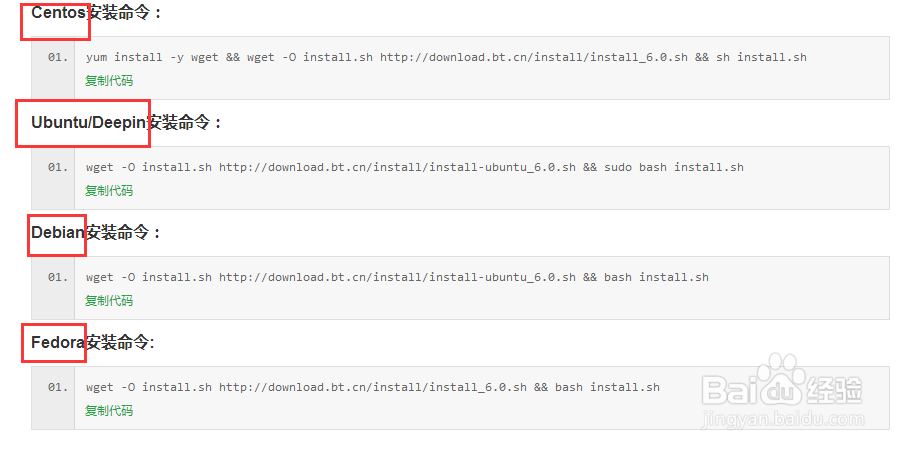Click 复制代码 under the Ubuntu/Deepin command
914x450 pixels.
(109, 191)
